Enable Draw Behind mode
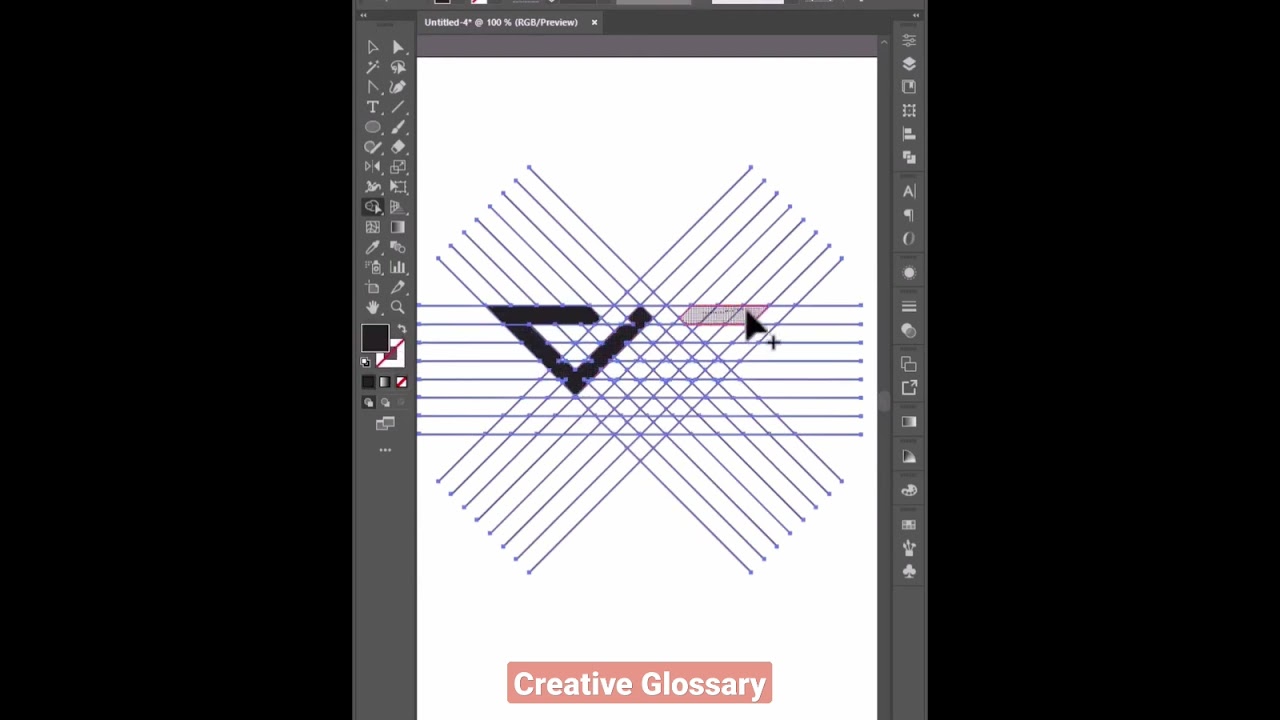This screenshot has height=720, width=1280. tap(385, 402)
